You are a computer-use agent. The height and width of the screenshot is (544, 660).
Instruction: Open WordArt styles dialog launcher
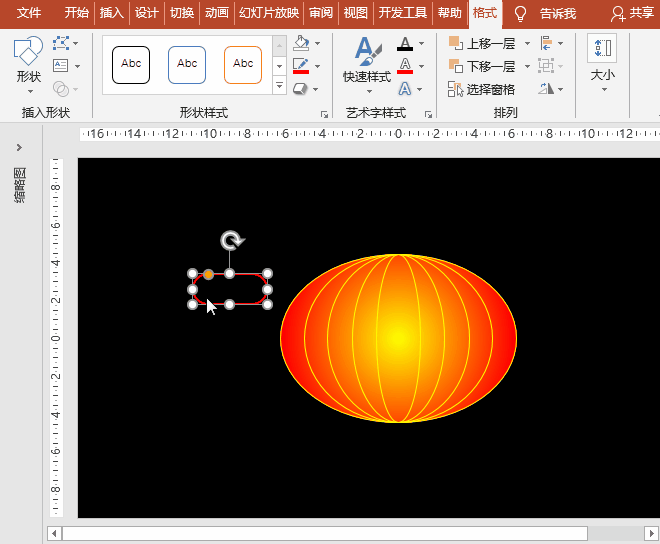tap(428, 114)
